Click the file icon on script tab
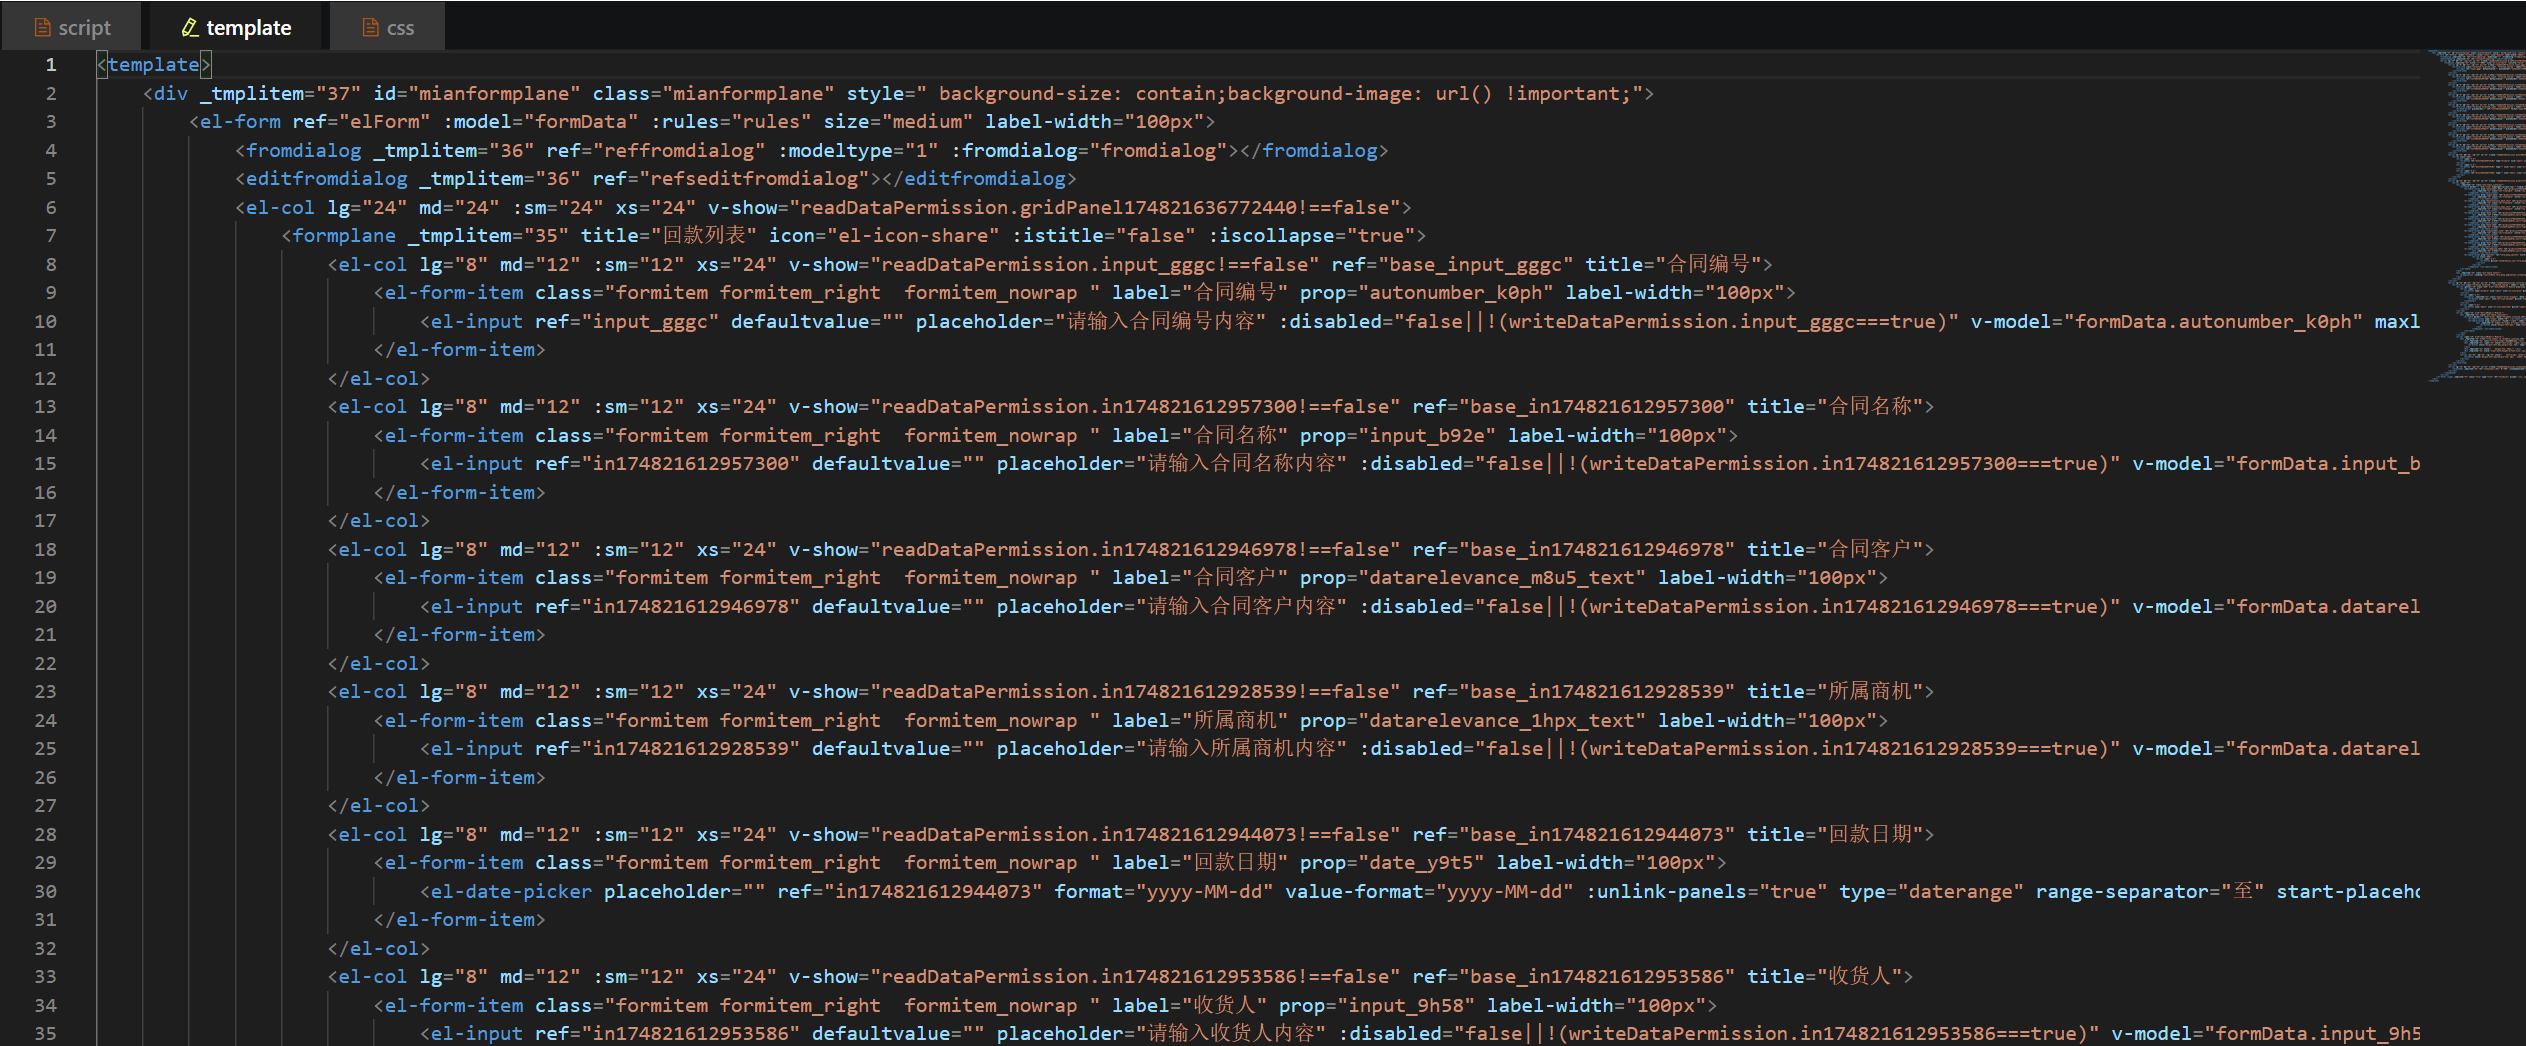This screenshot has height=1046, width=2526. click(42, 28)
